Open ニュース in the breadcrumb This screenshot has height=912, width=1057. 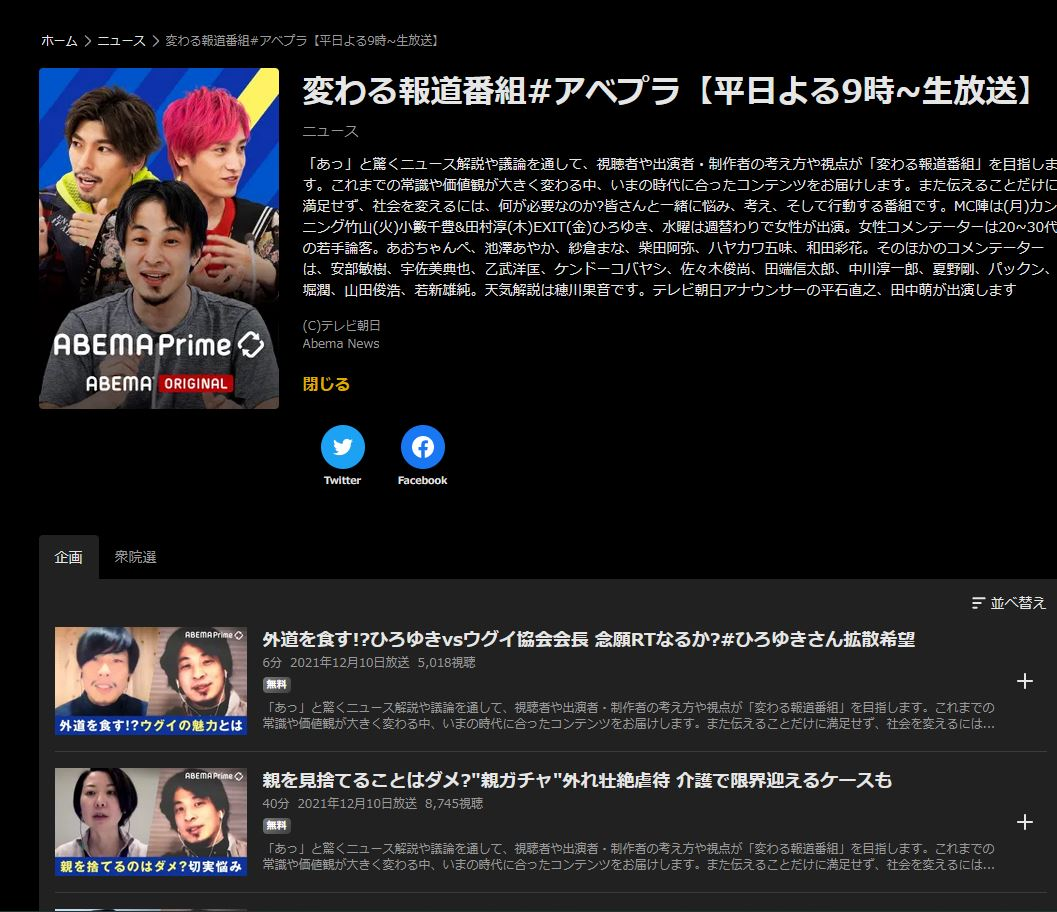pyautogui.click(x=121, y=41)
